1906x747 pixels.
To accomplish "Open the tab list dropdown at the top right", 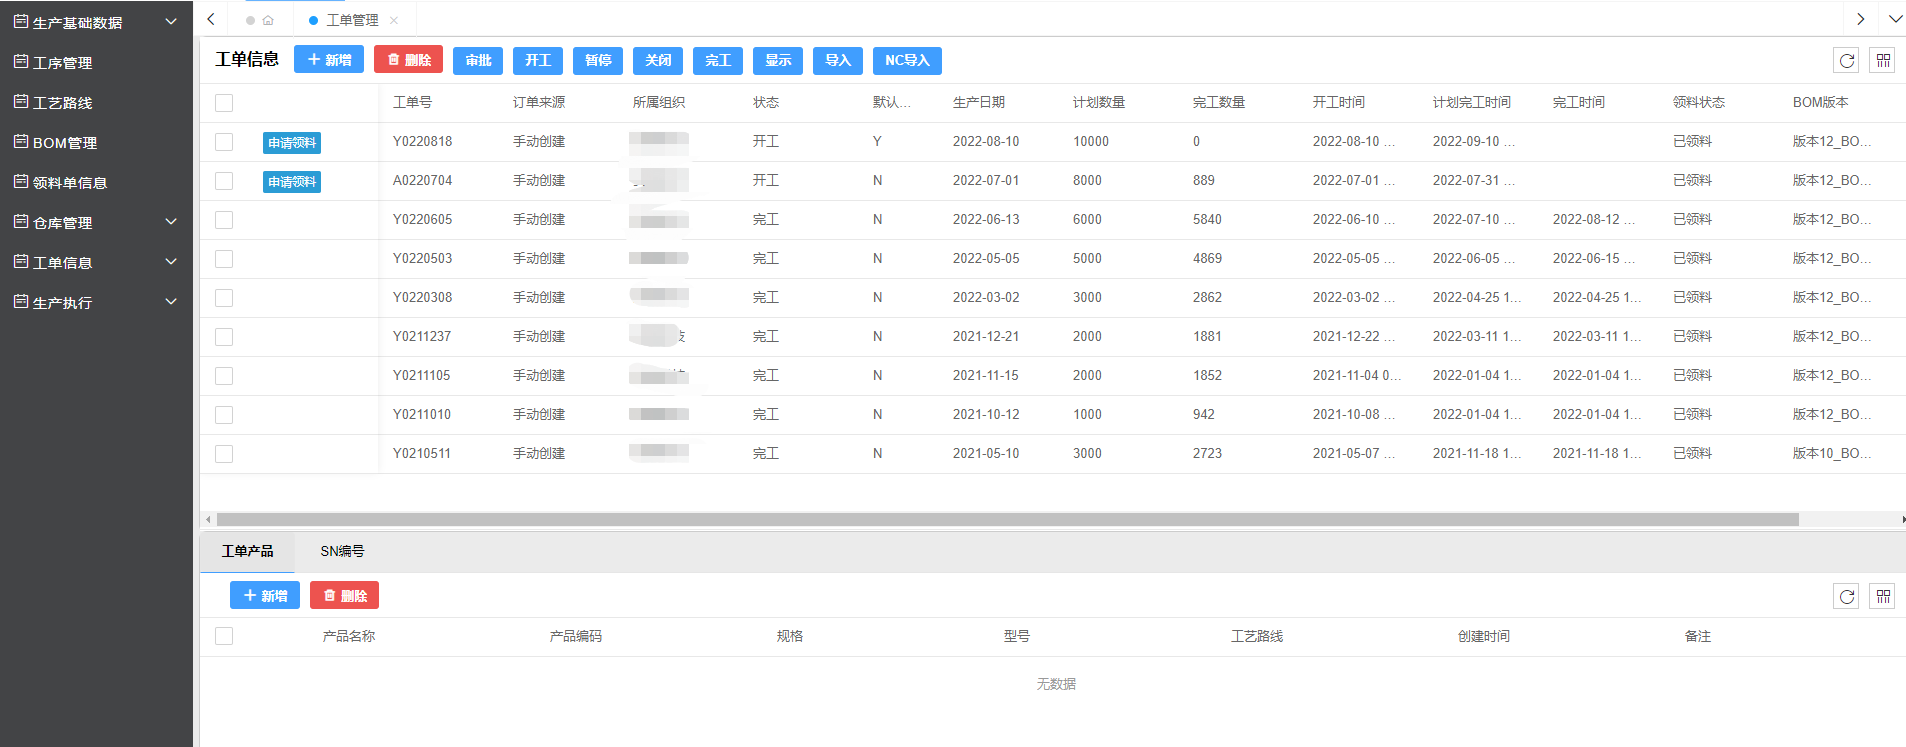I will point(1895,19).
